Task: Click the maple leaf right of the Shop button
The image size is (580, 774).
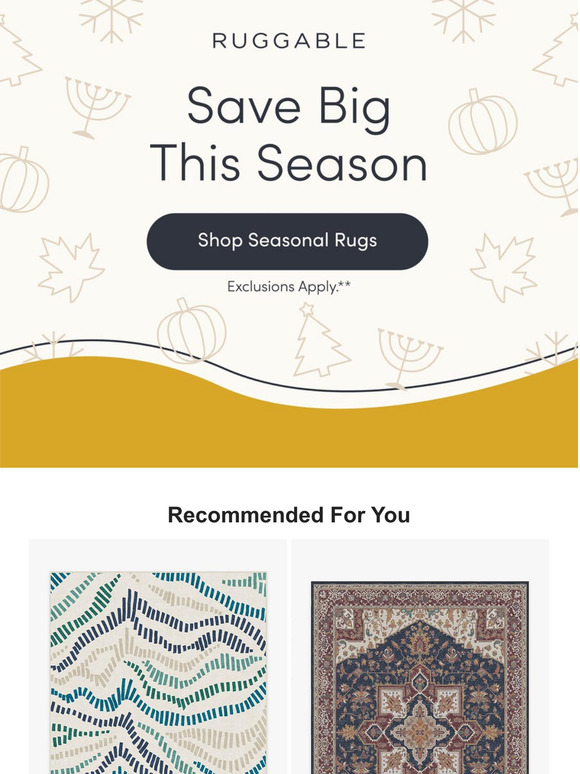Action: tap(503, 268)
